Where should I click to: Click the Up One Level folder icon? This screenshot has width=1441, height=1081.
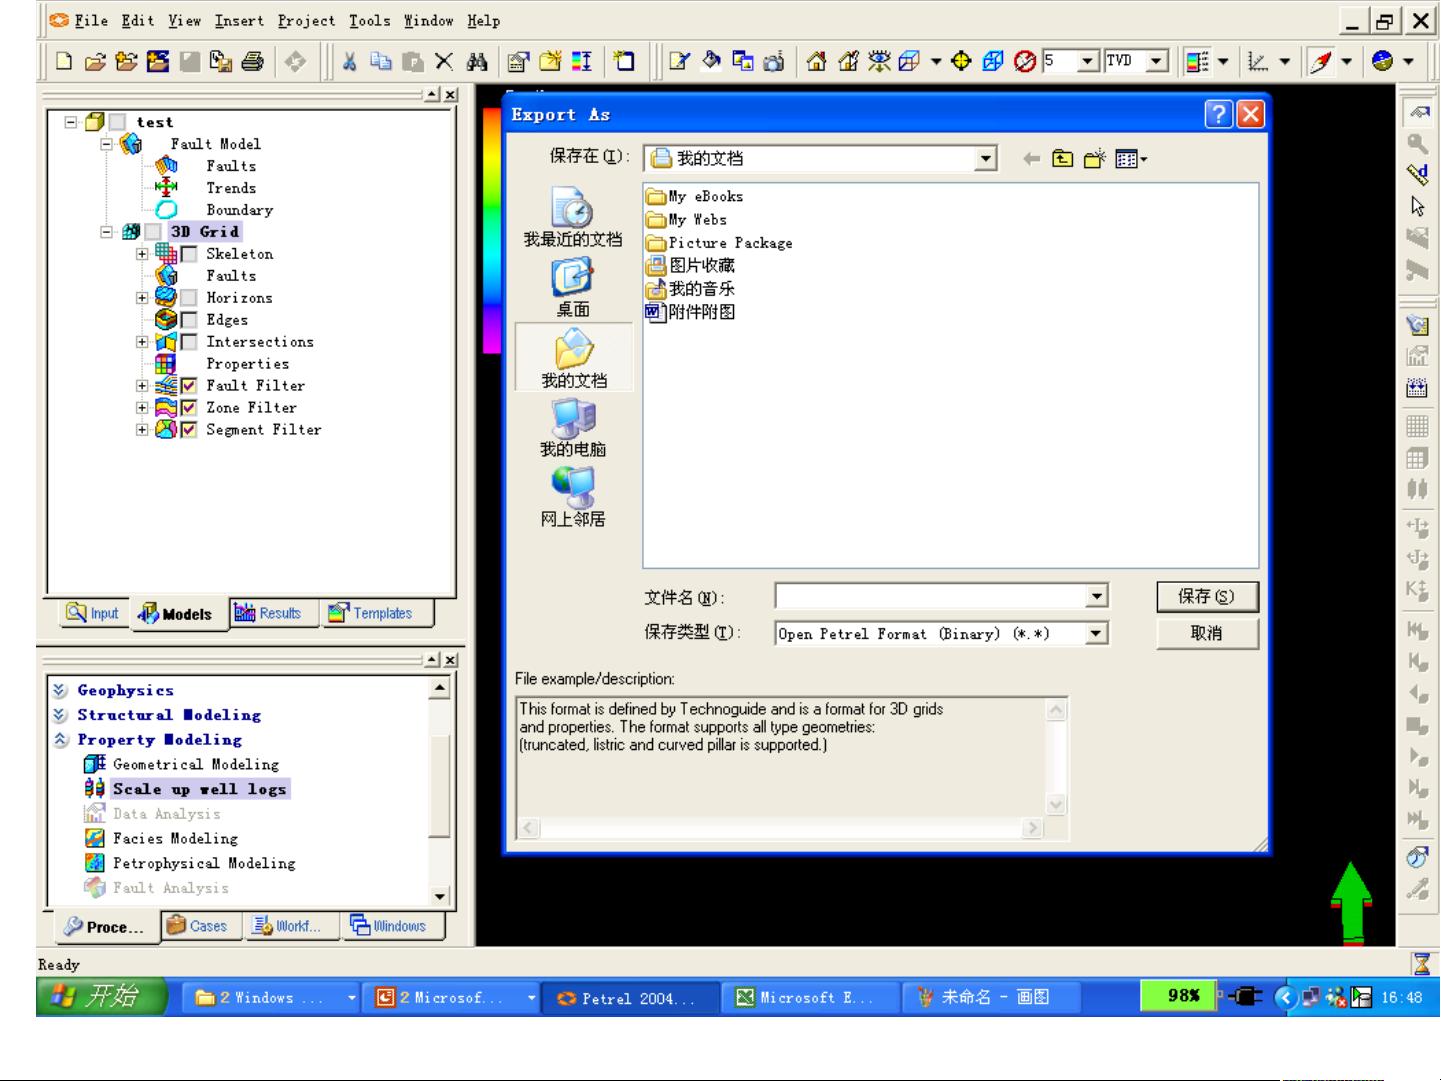click(x=1062, y=159)
